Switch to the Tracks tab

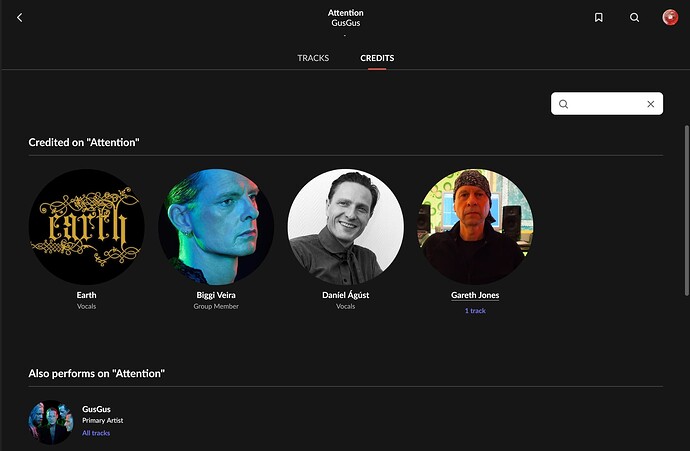(x=313, y=58)
